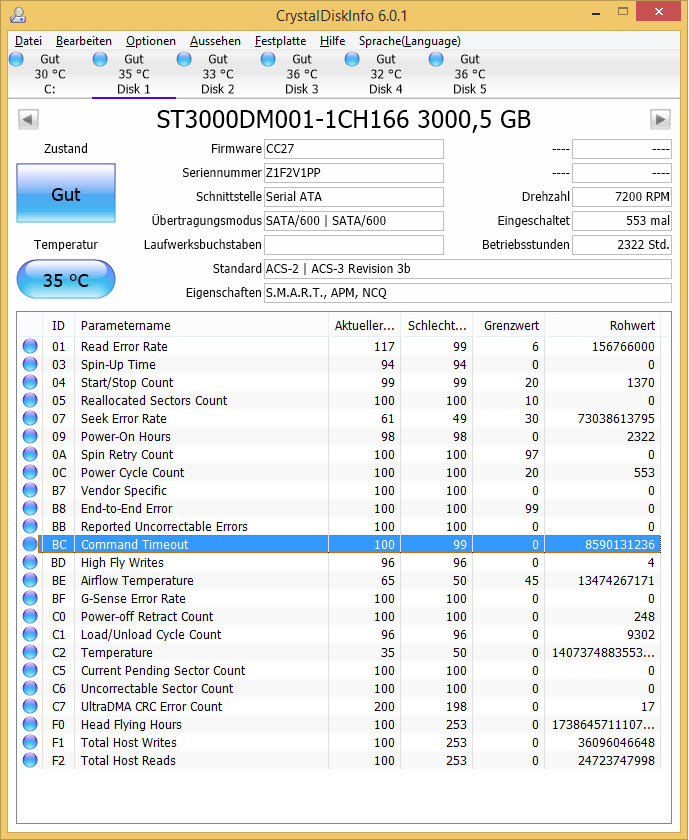
Task: Open the Festplatte menu
Action: [280, 41]
